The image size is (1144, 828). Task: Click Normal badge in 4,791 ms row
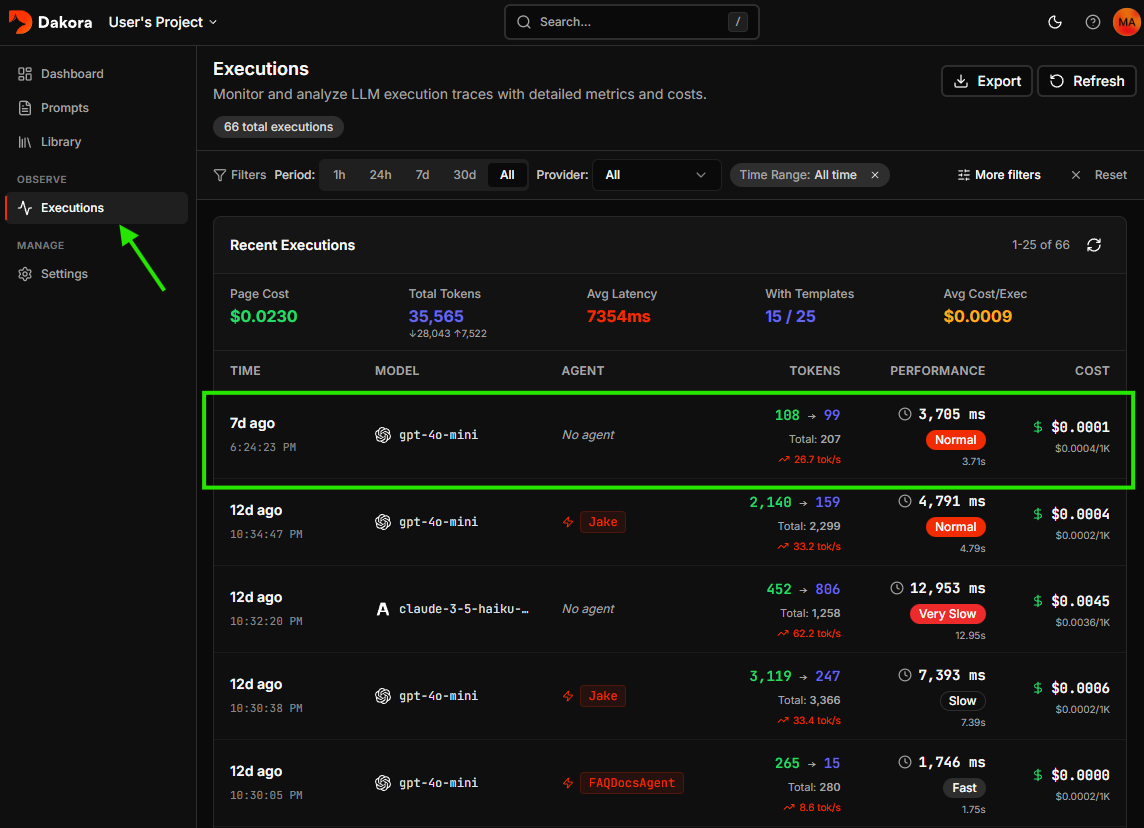coord(955,527)
